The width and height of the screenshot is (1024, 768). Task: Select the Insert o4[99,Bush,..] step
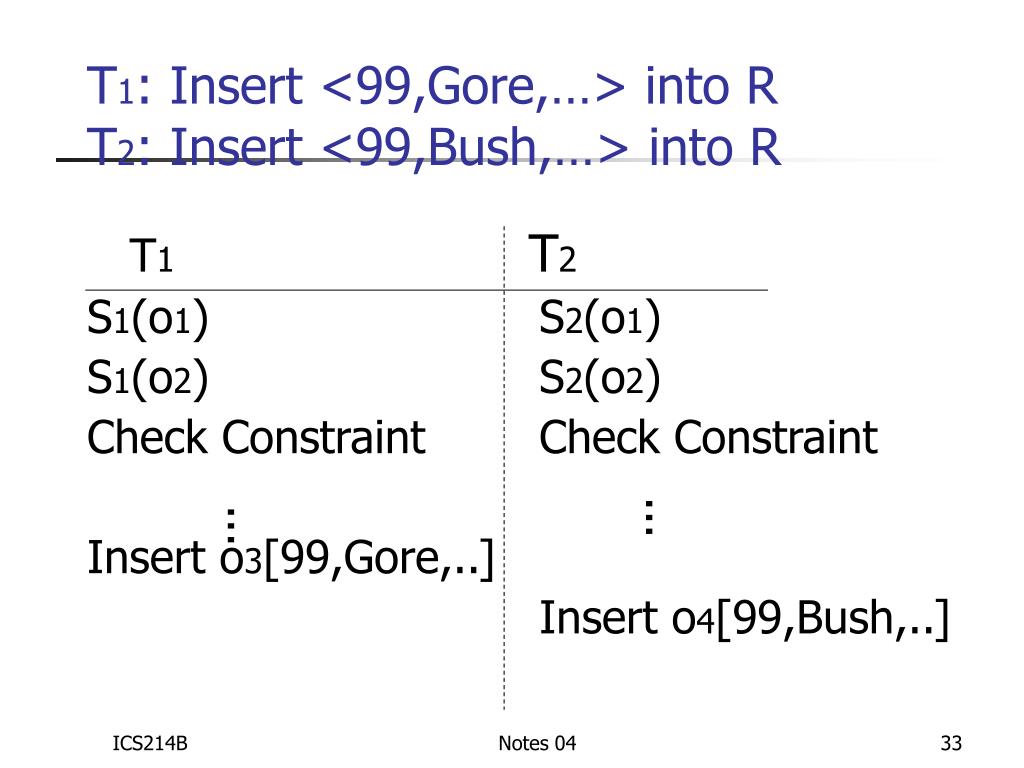[744, 618]
